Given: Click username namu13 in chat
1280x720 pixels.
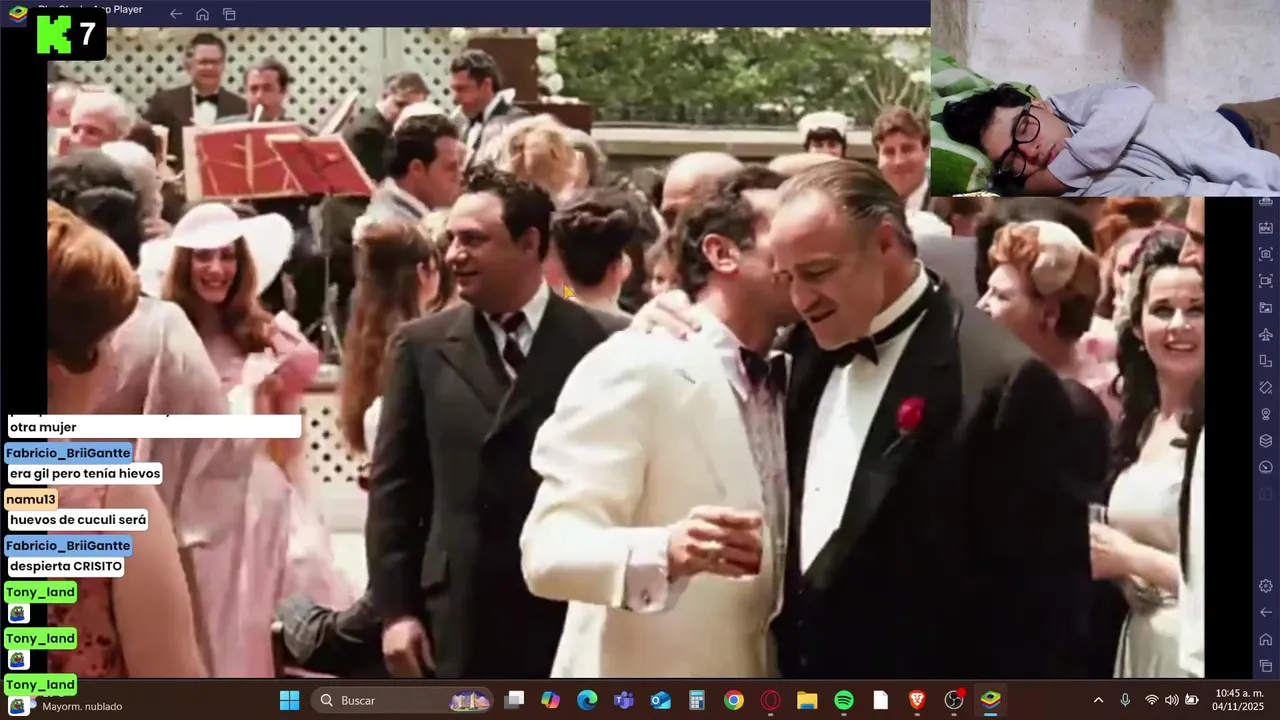Looking at the screenshot, I should pyautogui.click(x=31, y=499).
